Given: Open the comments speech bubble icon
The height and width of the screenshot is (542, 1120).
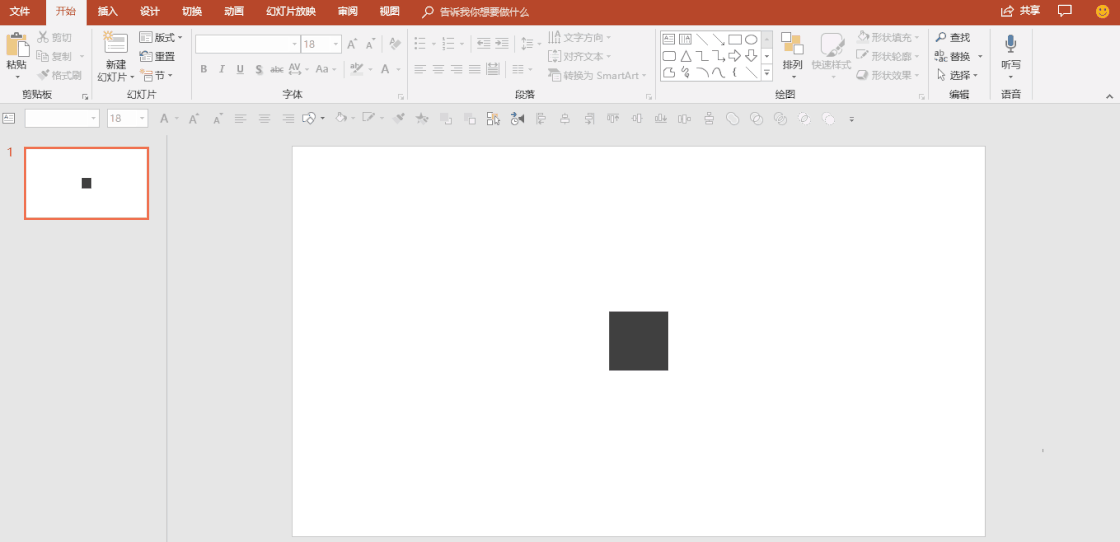Looking at the screenshot, I should (1065, 11).
